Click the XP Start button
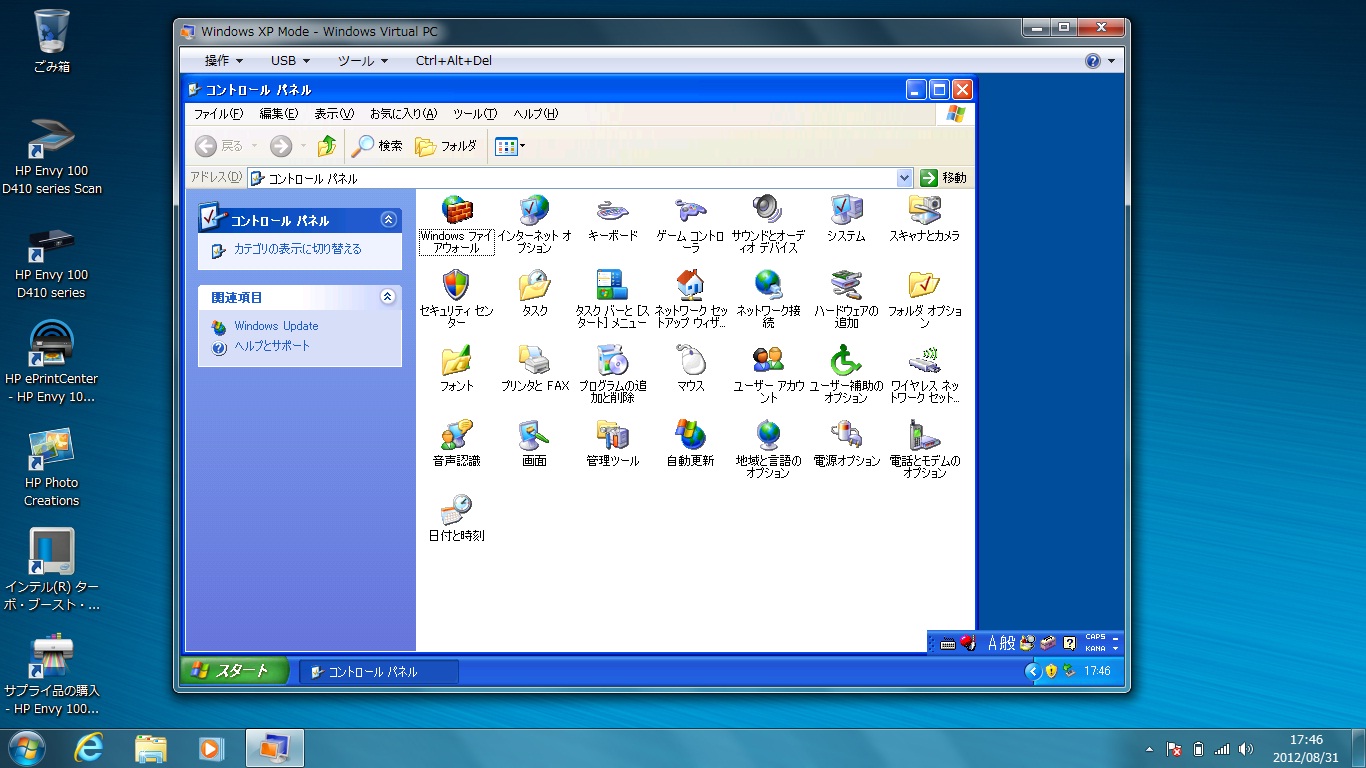Viewport: 1366px width, 768px height. tap(234, 671)
